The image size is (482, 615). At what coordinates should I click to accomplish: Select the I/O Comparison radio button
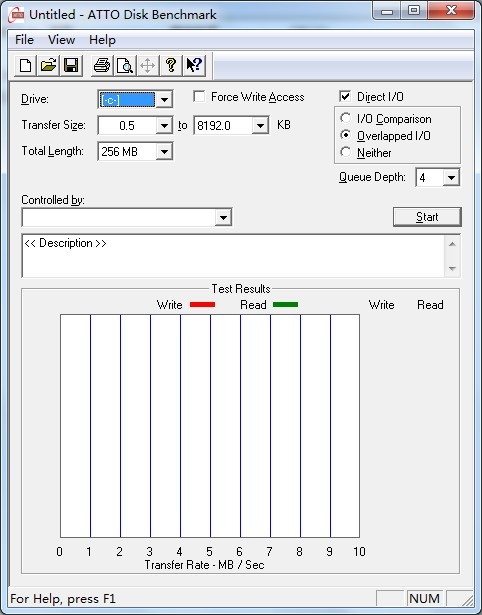(346, 118)
